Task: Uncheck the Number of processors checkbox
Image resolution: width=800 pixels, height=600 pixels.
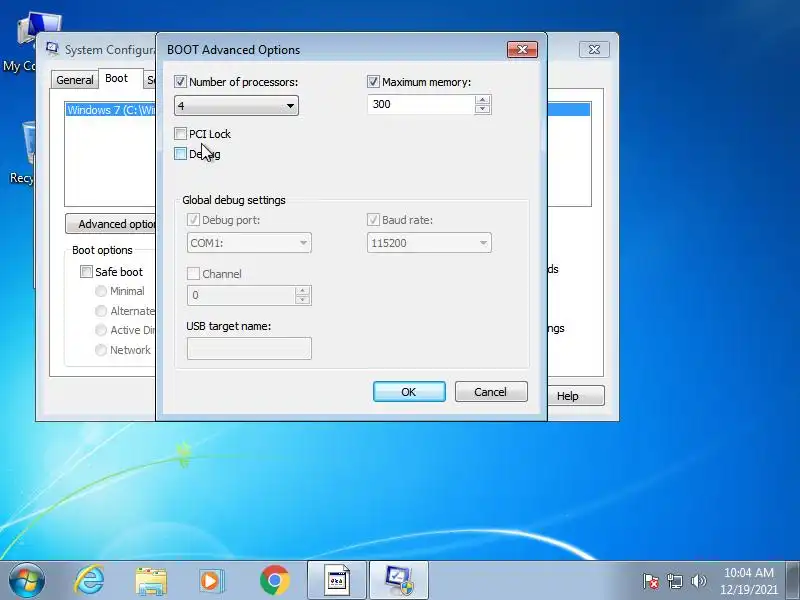Action: 180,82
